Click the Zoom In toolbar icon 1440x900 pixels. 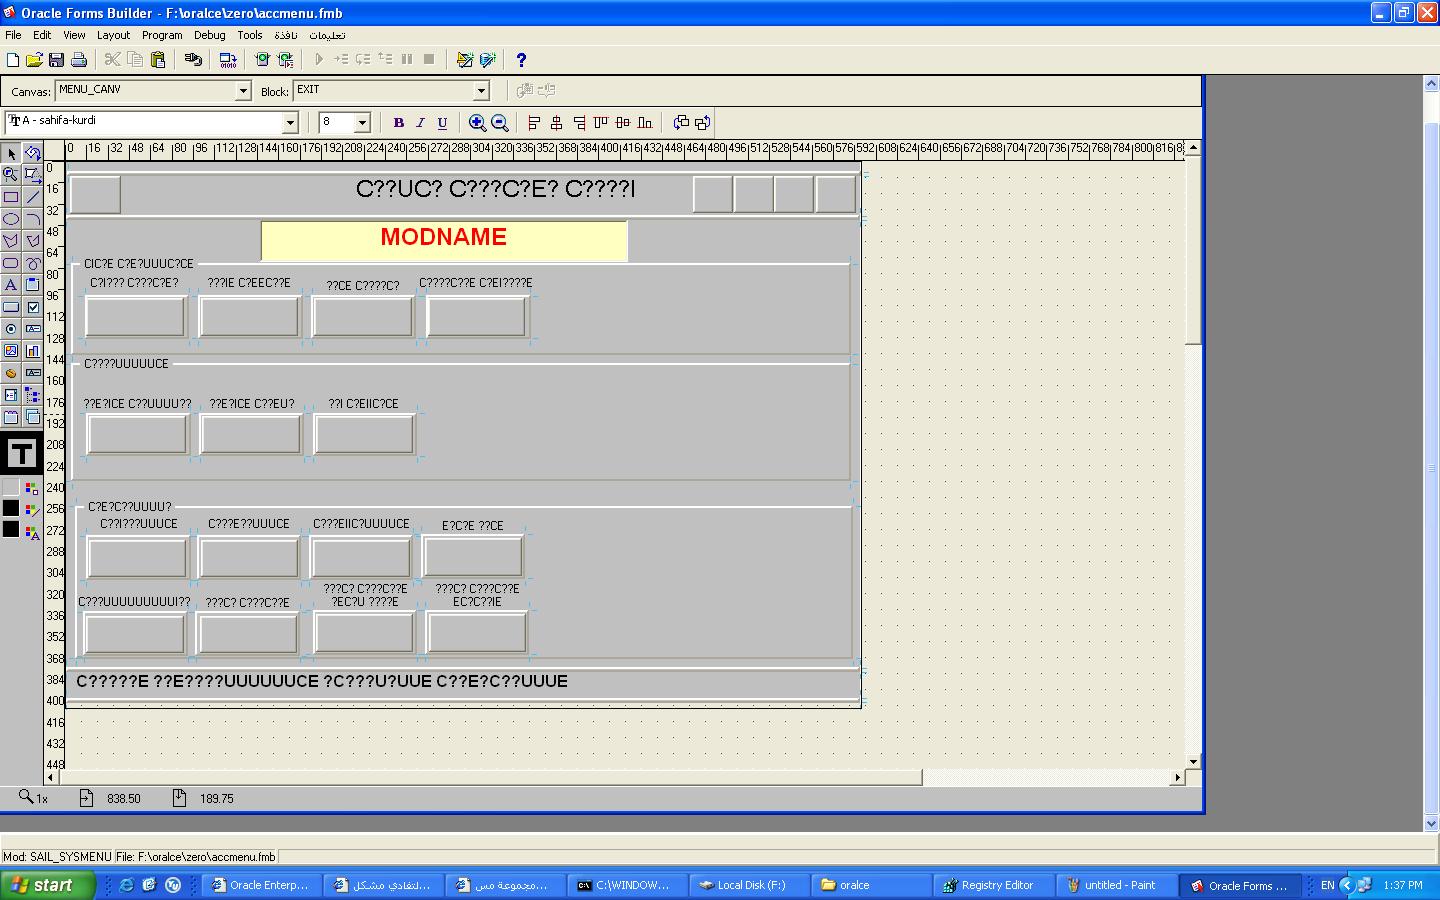(478, 123)
